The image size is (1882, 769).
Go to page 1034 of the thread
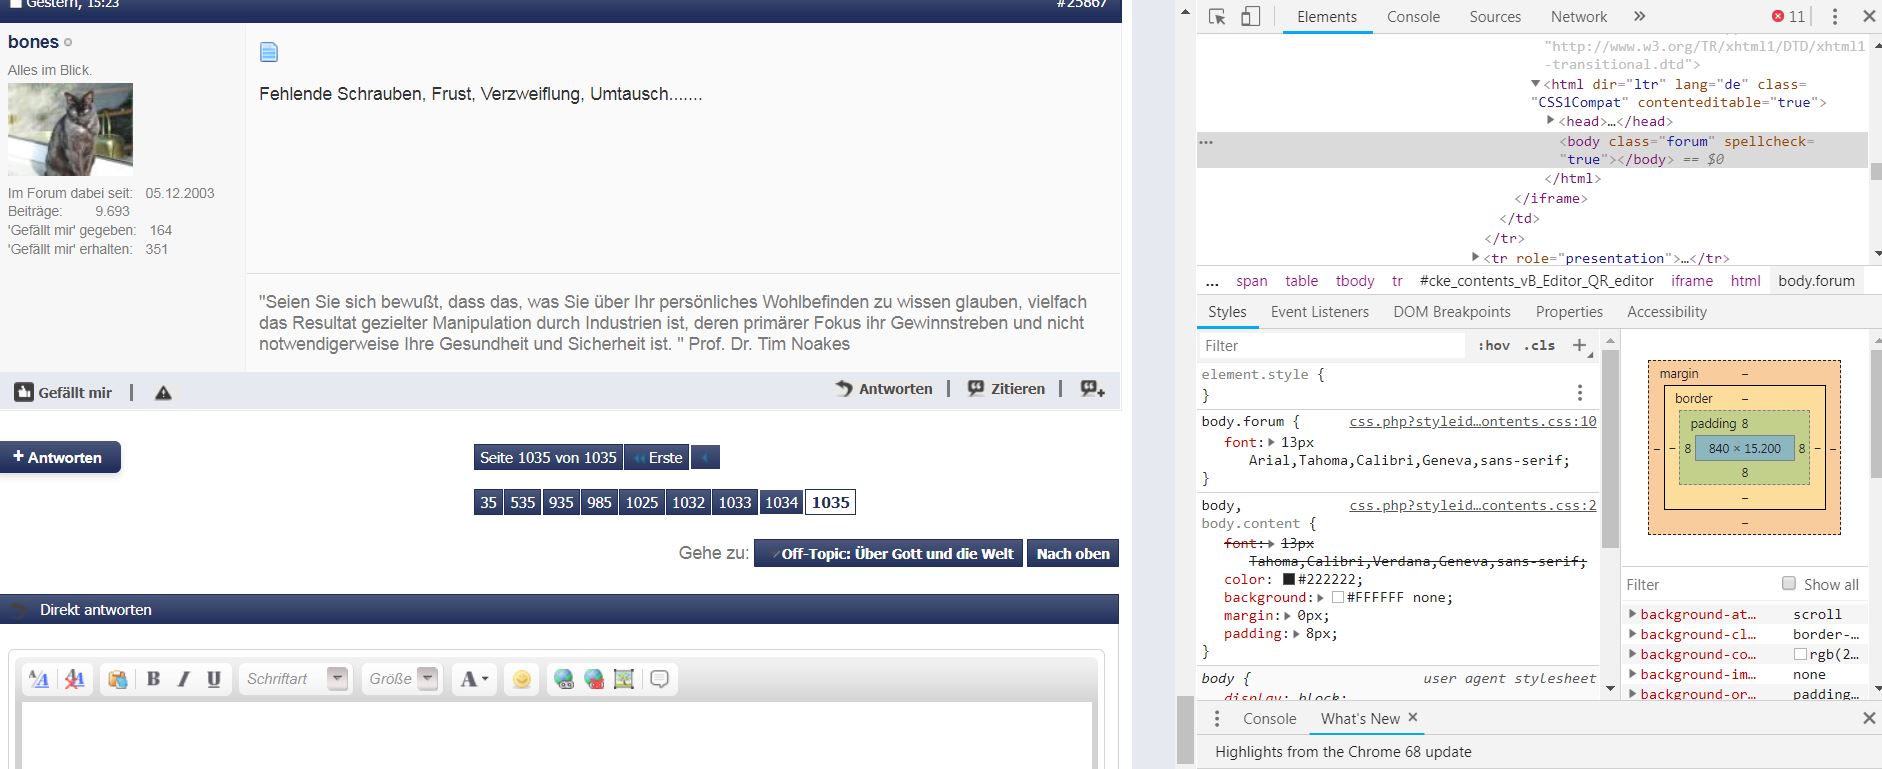tap(781, 502)
